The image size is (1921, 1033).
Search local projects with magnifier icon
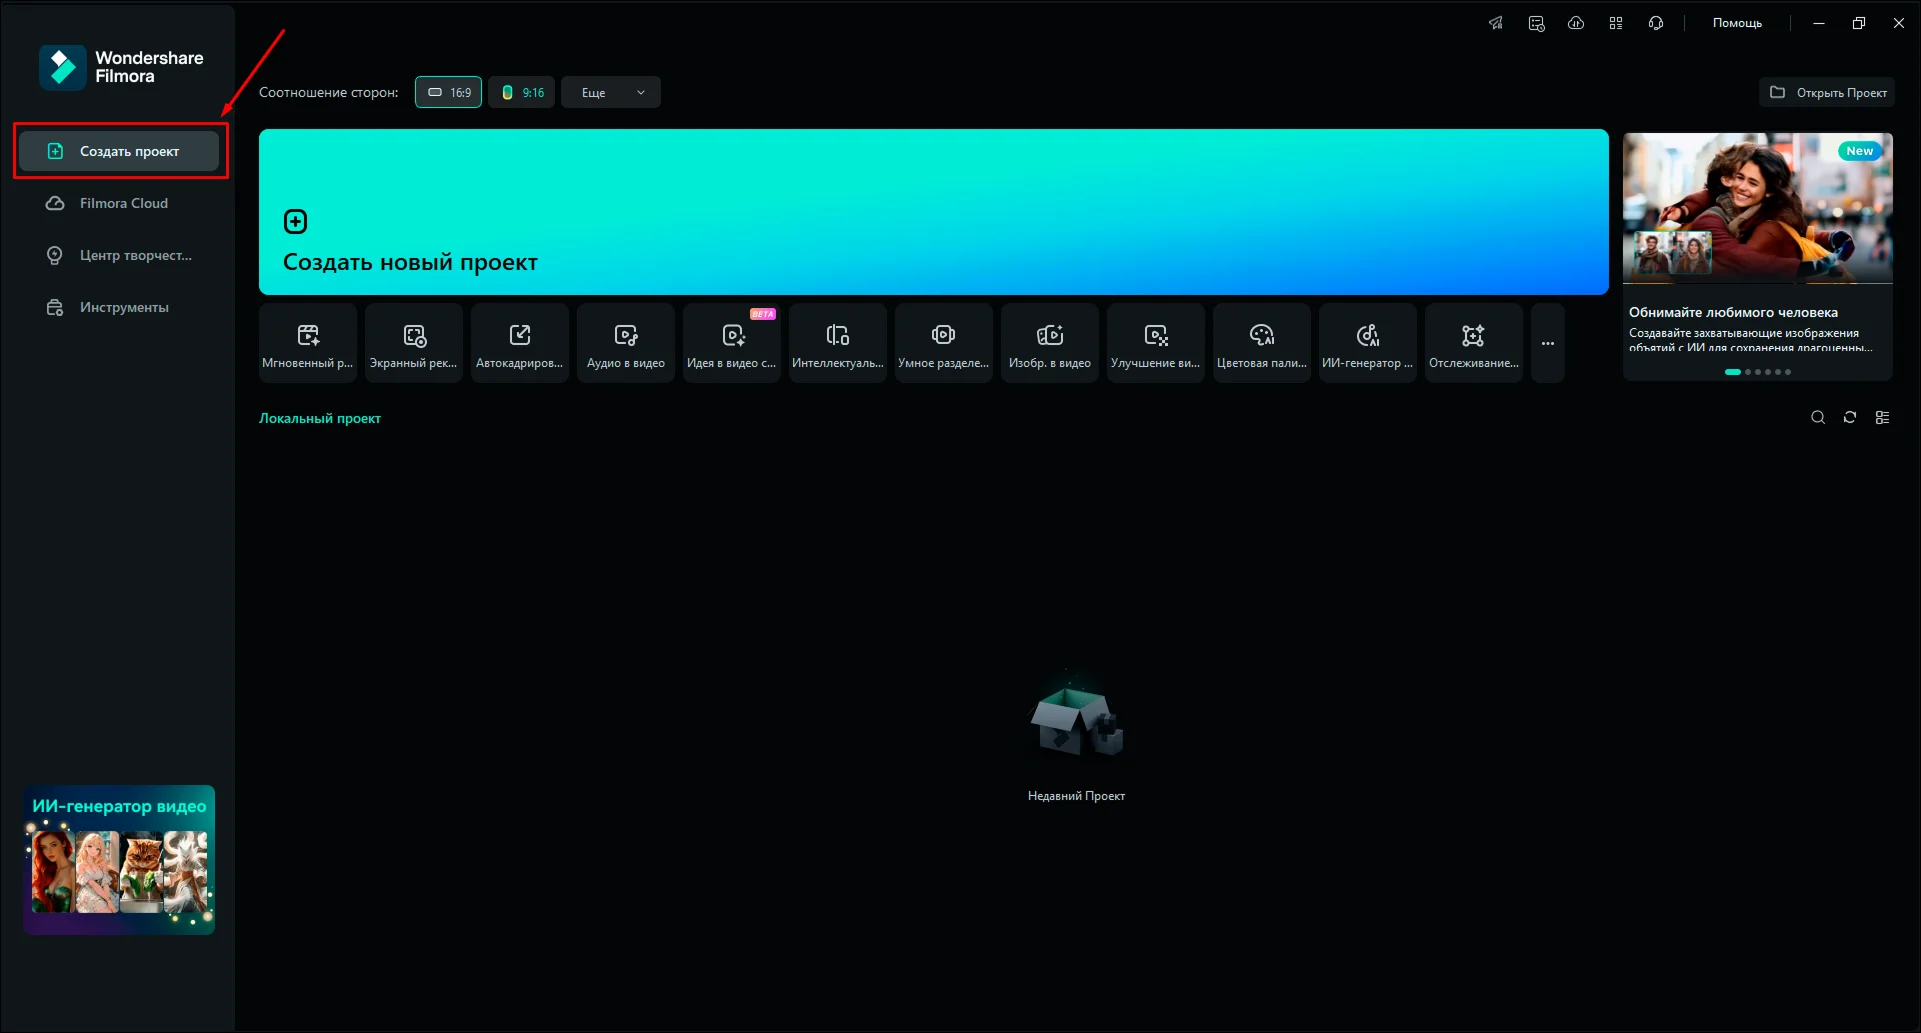pos(1817,418)
